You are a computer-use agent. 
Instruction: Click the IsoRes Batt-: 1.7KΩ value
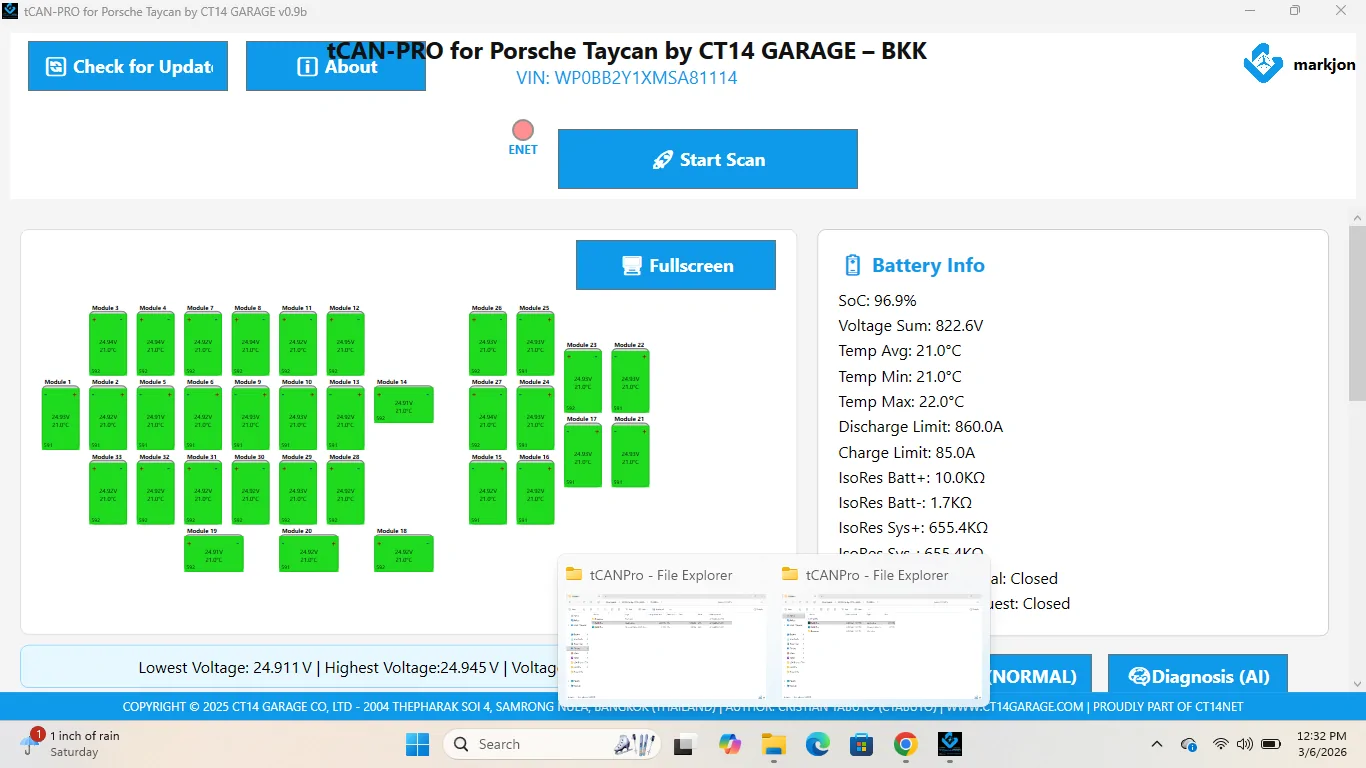pos(906,503)
